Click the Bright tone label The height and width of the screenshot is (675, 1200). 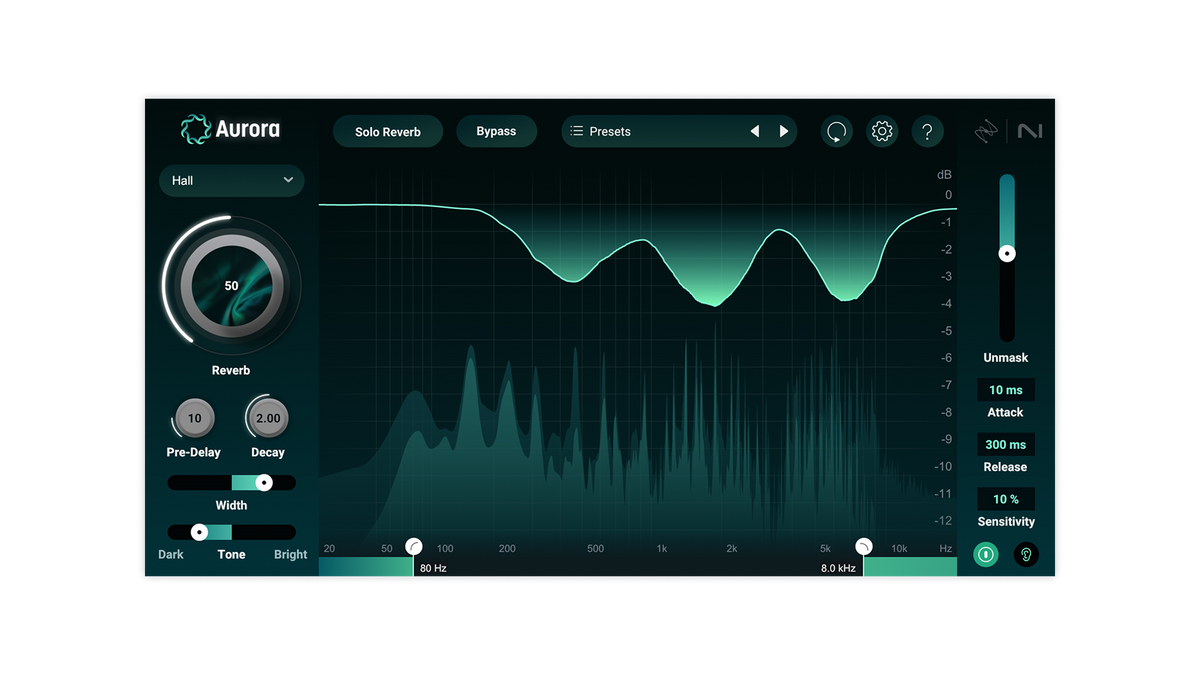click(x=291, y=555)
